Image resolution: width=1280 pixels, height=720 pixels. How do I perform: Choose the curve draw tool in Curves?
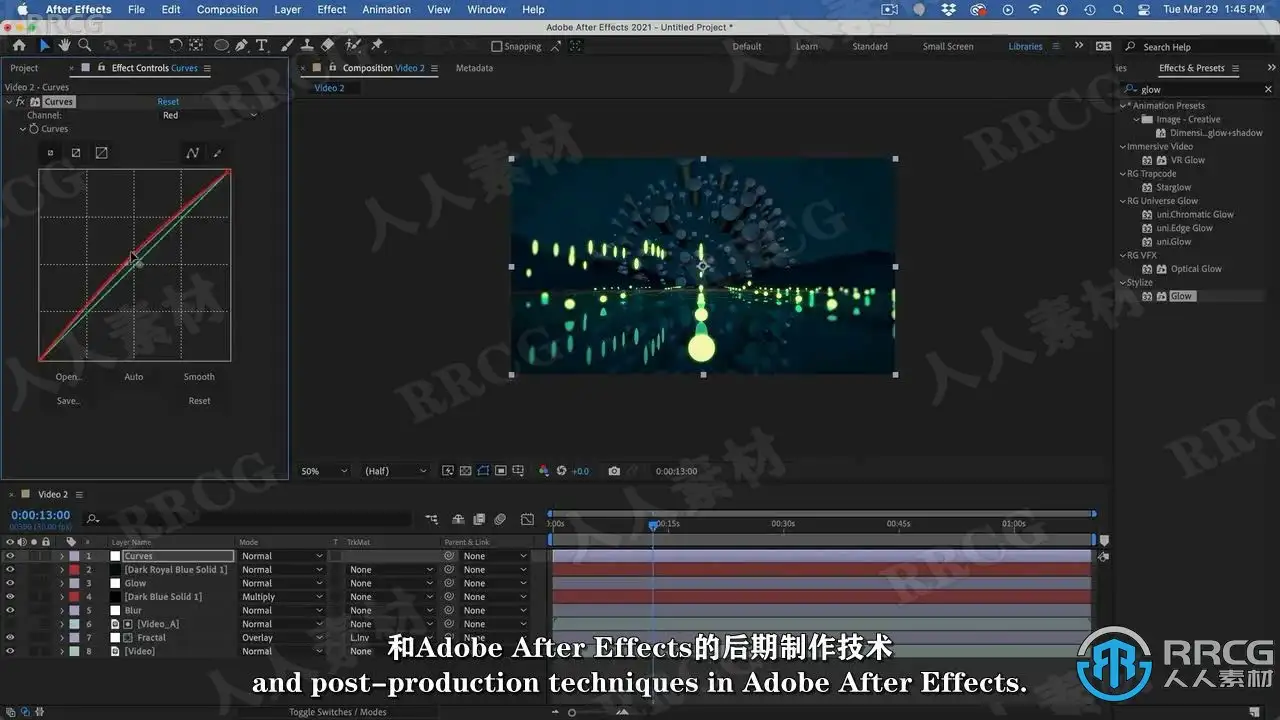[x=192, y=153]
